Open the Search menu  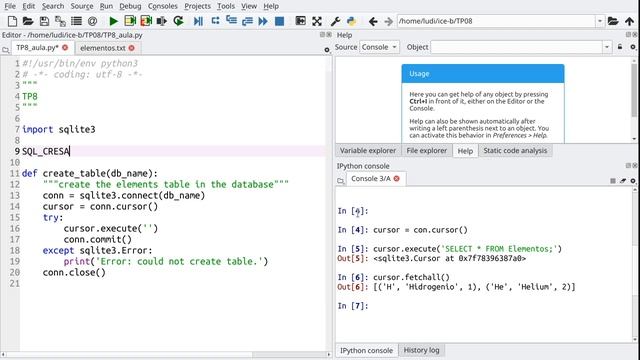tap(53, 6)
